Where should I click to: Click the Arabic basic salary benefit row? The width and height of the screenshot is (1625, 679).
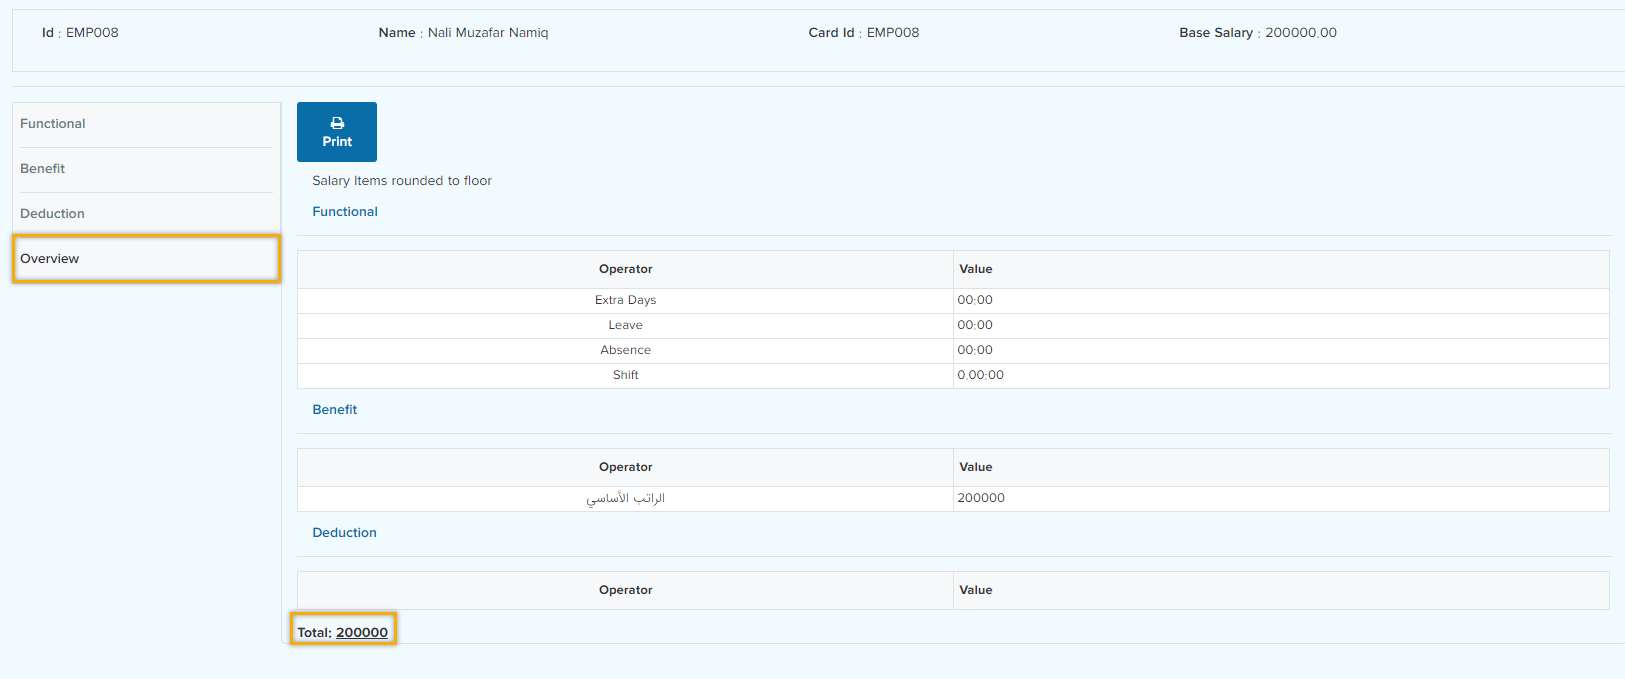(x=625, y=498)
